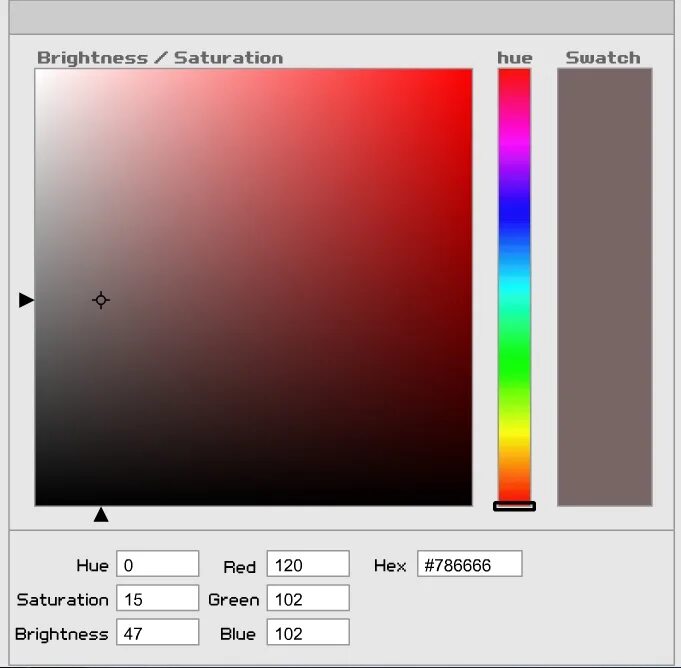
Task: Click the Red input field showing 120
Action: (x=308, y=564)
